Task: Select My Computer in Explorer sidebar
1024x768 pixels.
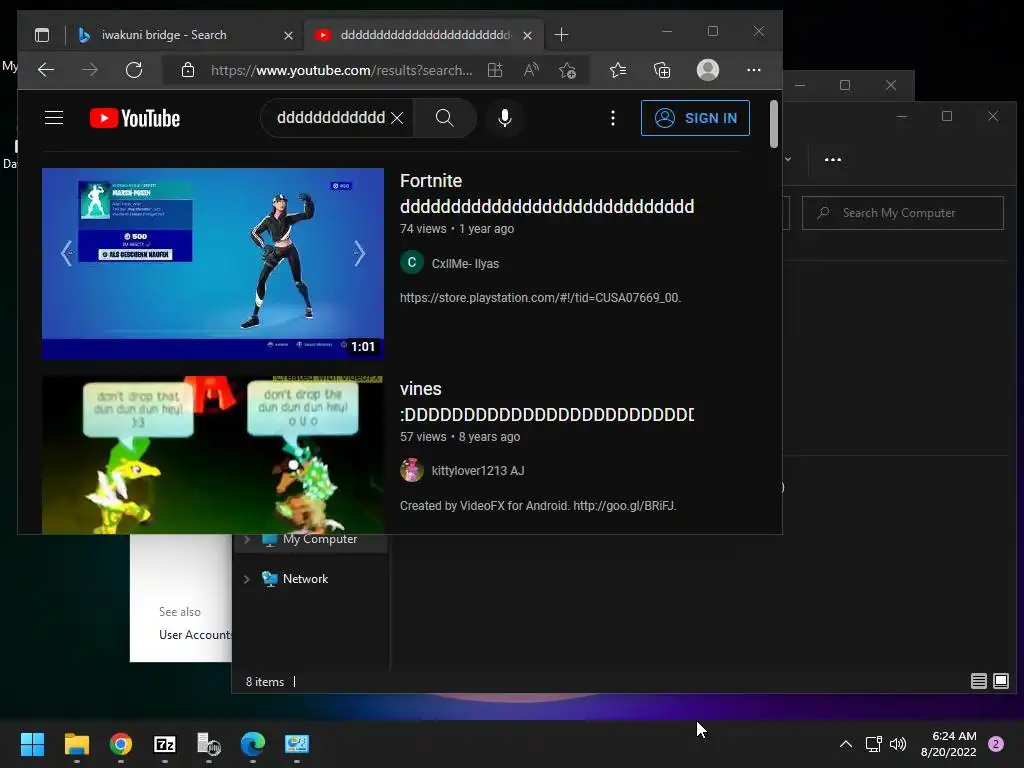Action: click(319, 539)
